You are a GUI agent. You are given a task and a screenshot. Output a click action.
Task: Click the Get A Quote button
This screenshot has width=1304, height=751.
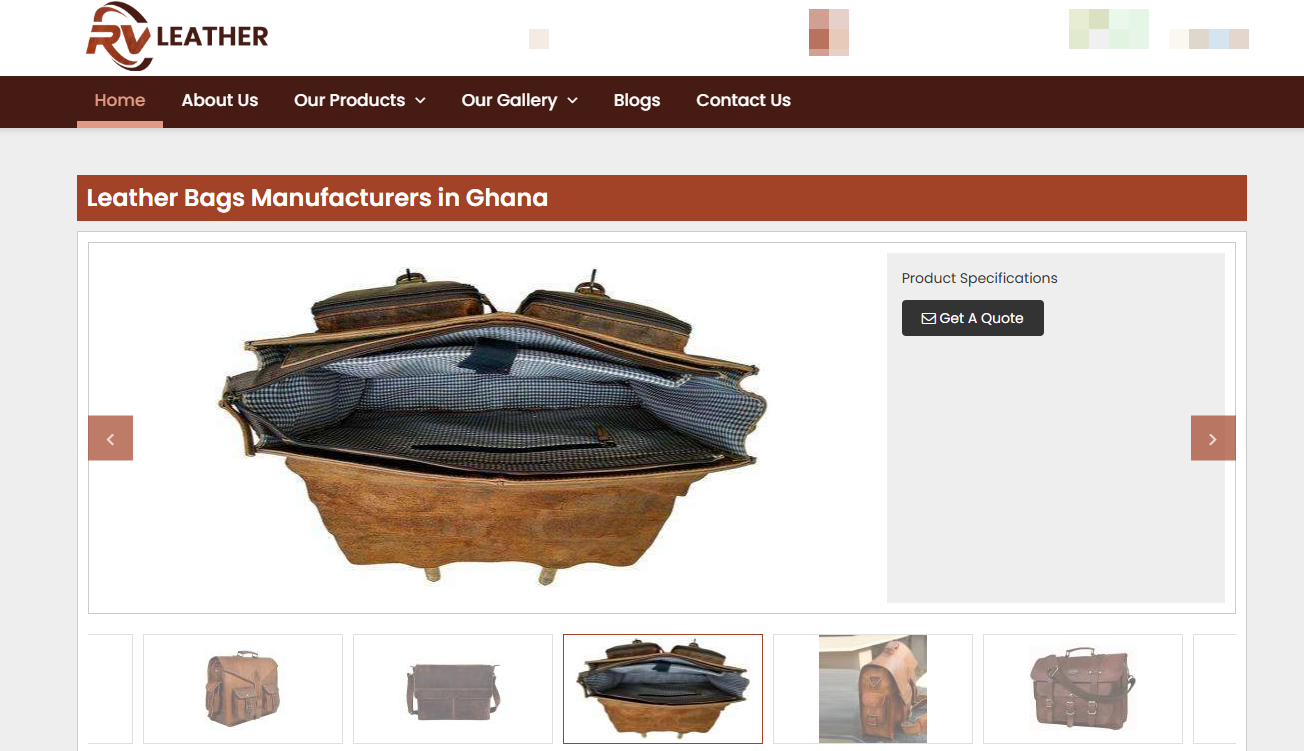click(x=973, y=318)
